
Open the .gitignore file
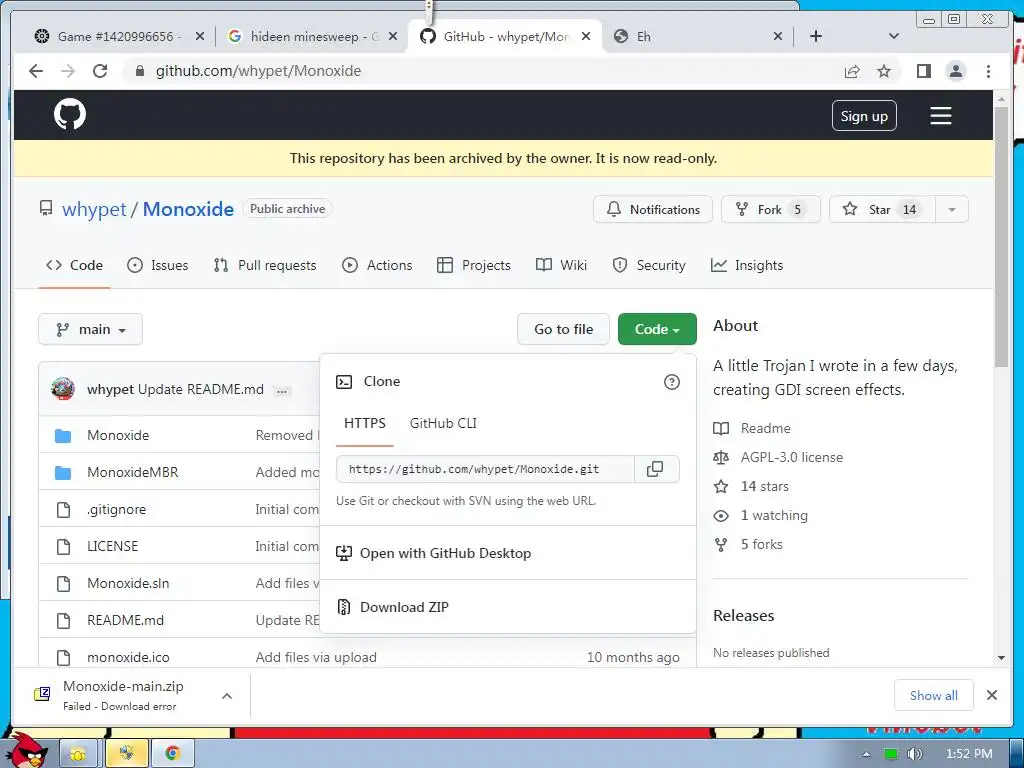coord(116,509)
